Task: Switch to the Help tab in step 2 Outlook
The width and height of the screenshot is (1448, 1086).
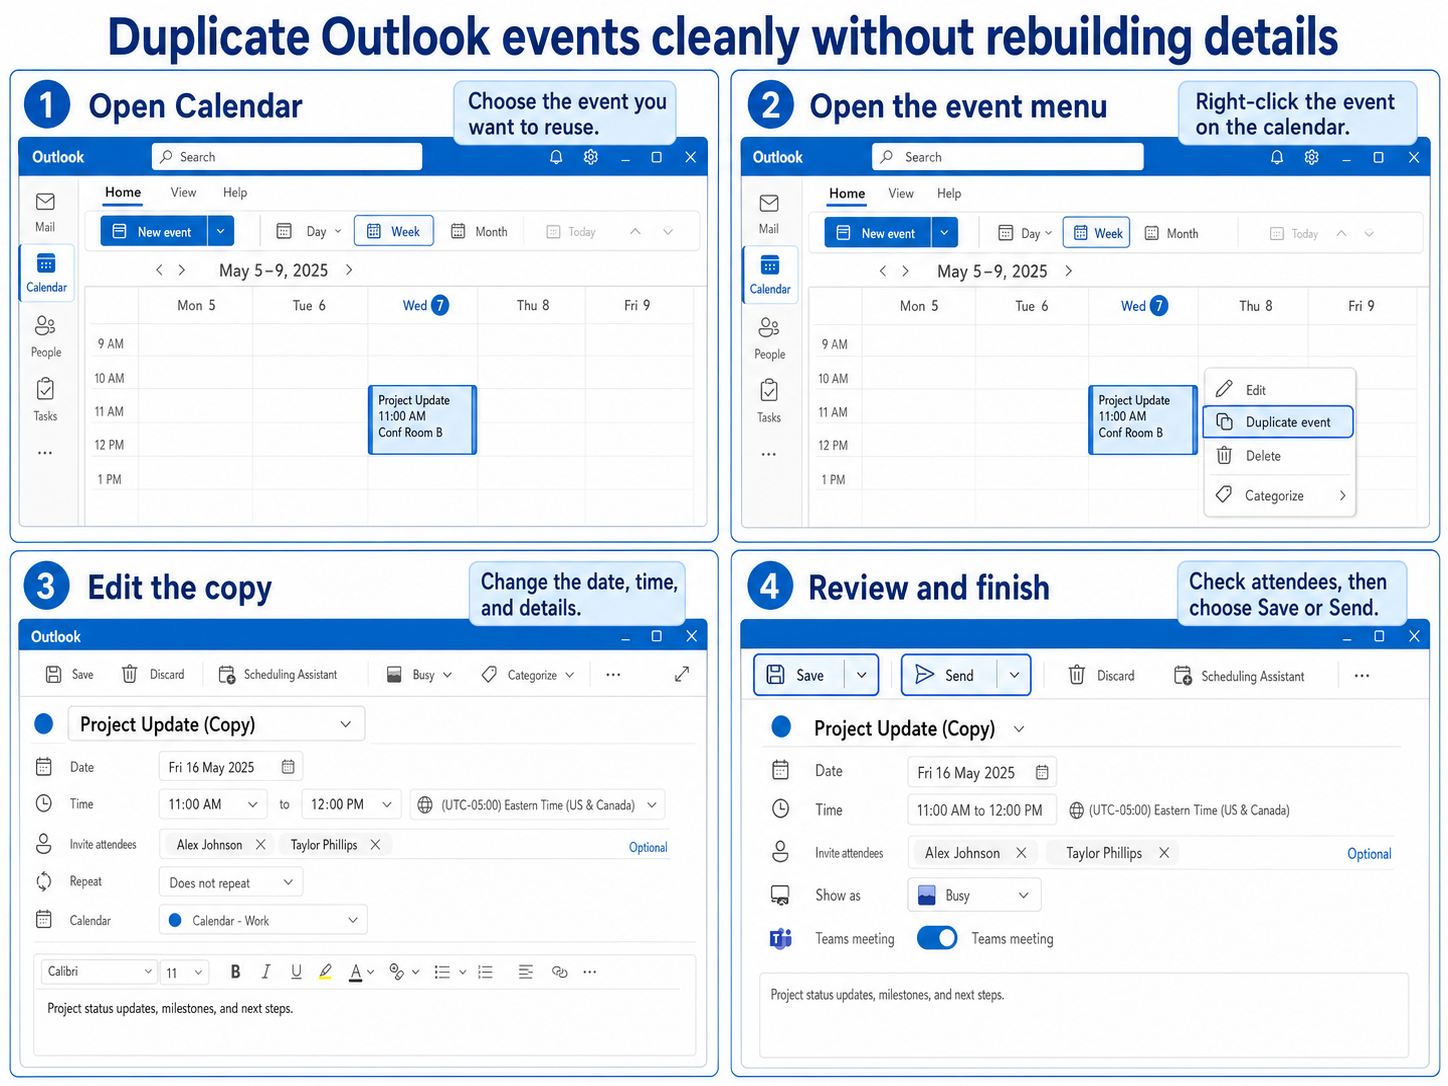Action: click(949, 193)
